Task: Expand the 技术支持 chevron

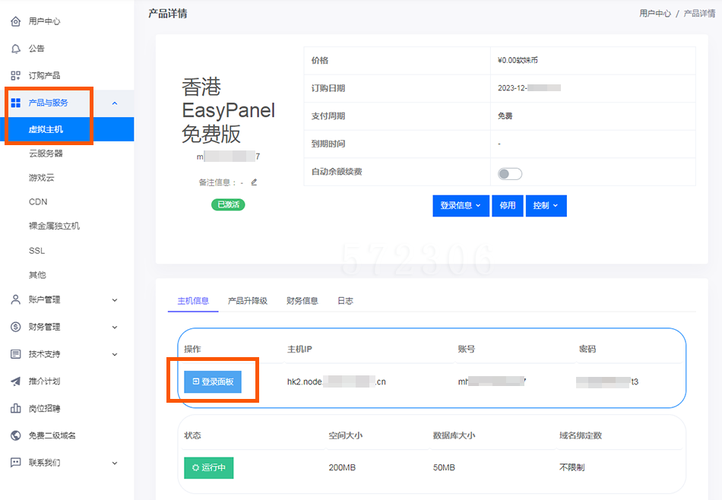Action: pyautogui.click(x=115, y=355)
